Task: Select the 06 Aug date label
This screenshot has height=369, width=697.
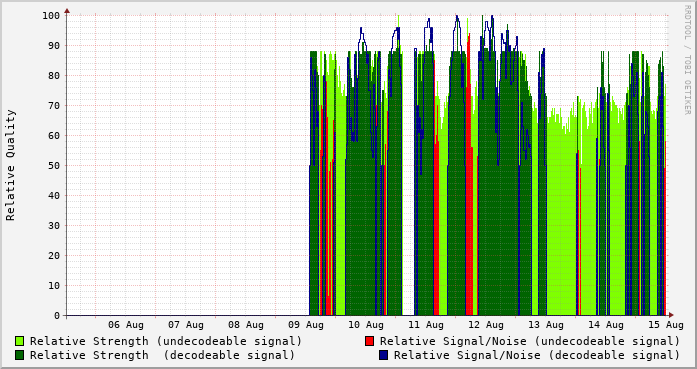Action: 126,325
